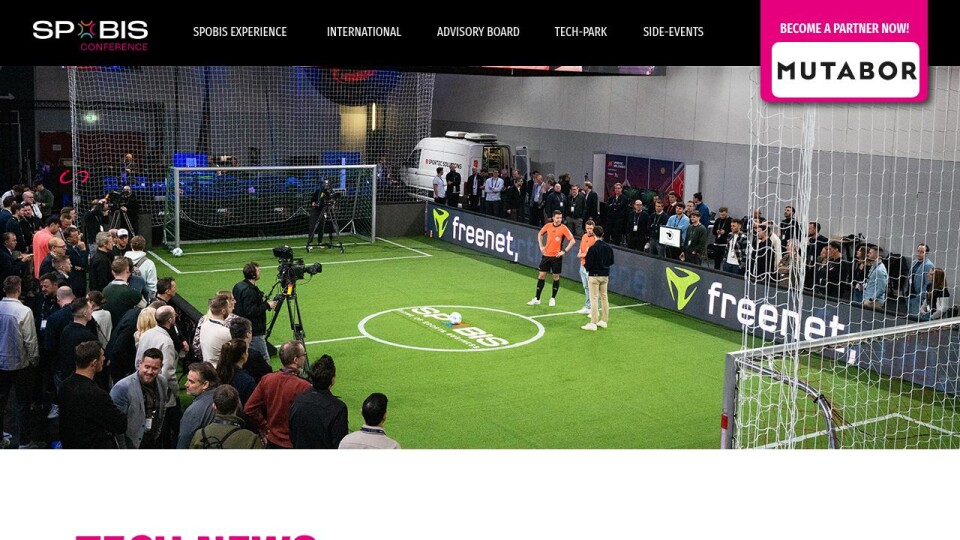
Task: Click the SPOBIS Conference logo
Action: click(x=90, y=36)
